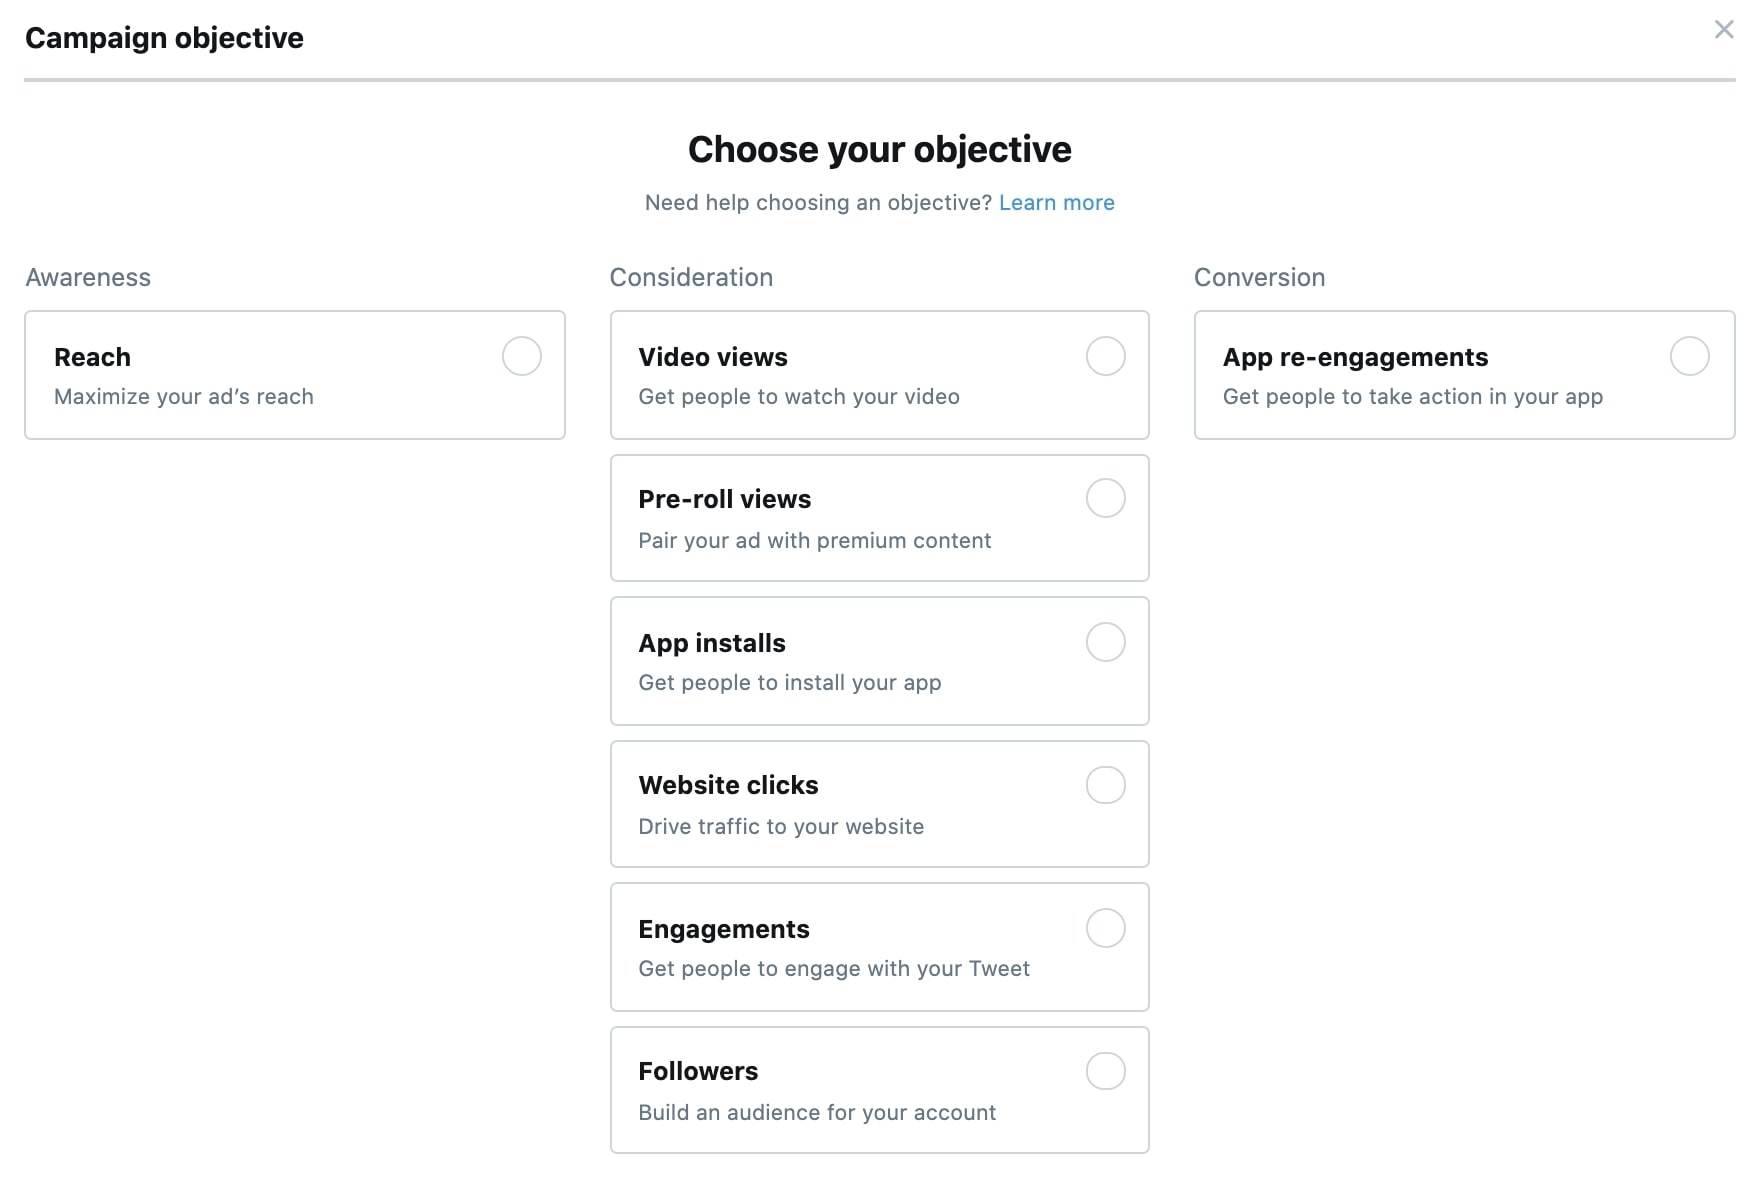Choose the Reach objective title
The height and width of the screenshot is (1186, 1764).
click(92, 357)
